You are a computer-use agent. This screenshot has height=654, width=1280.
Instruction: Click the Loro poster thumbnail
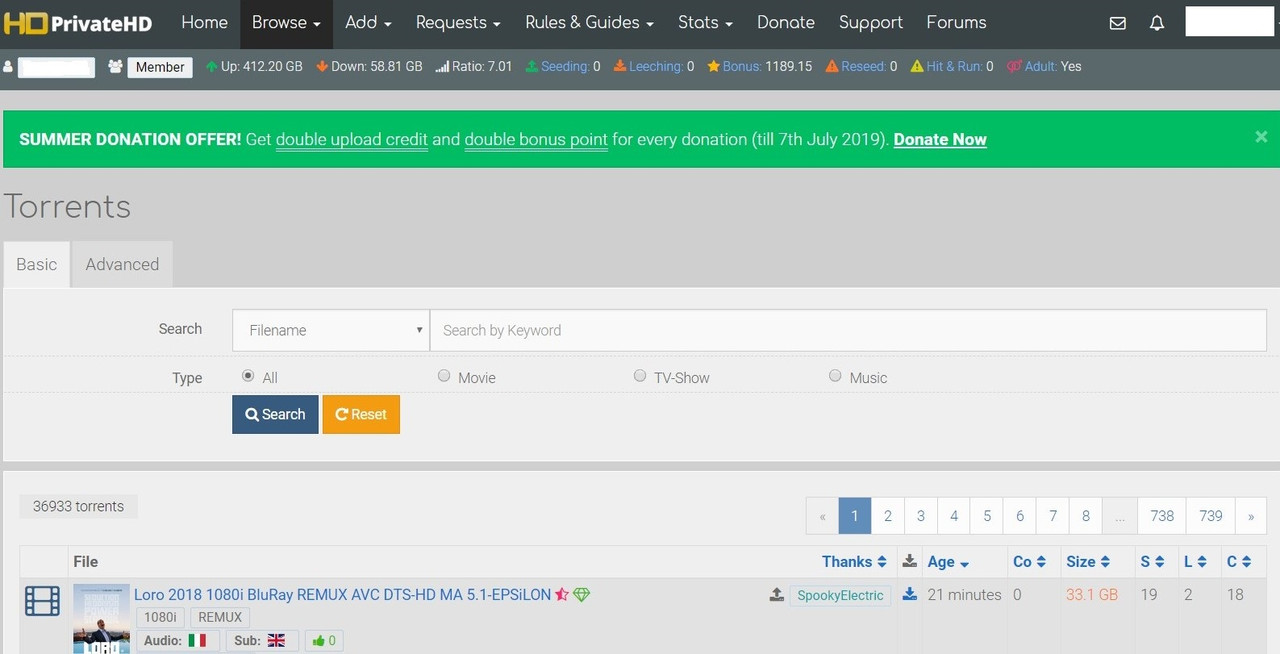tap(101, 619)
